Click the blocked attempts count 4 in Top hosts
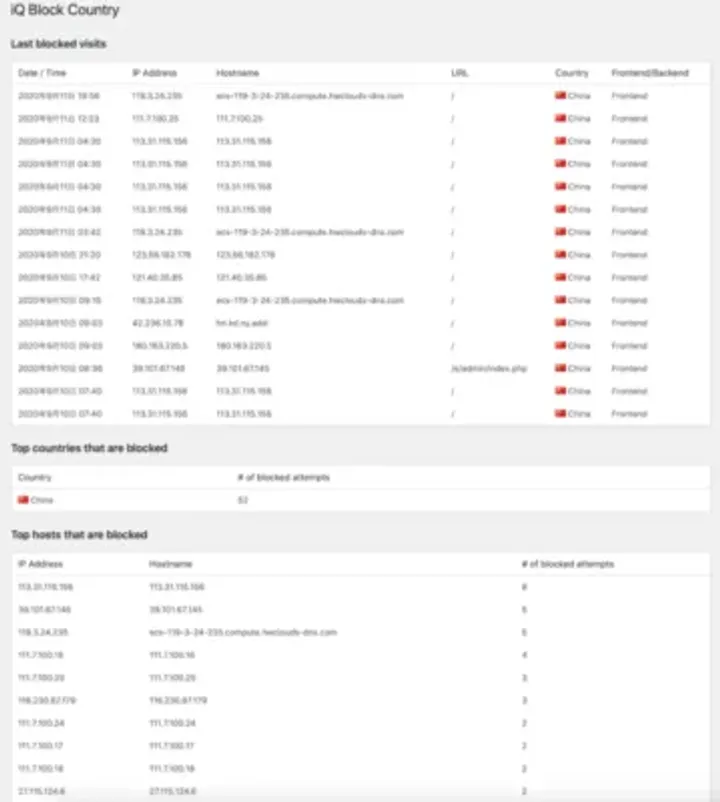This screenshot has width=720, height=802. (x=524, y=655)
